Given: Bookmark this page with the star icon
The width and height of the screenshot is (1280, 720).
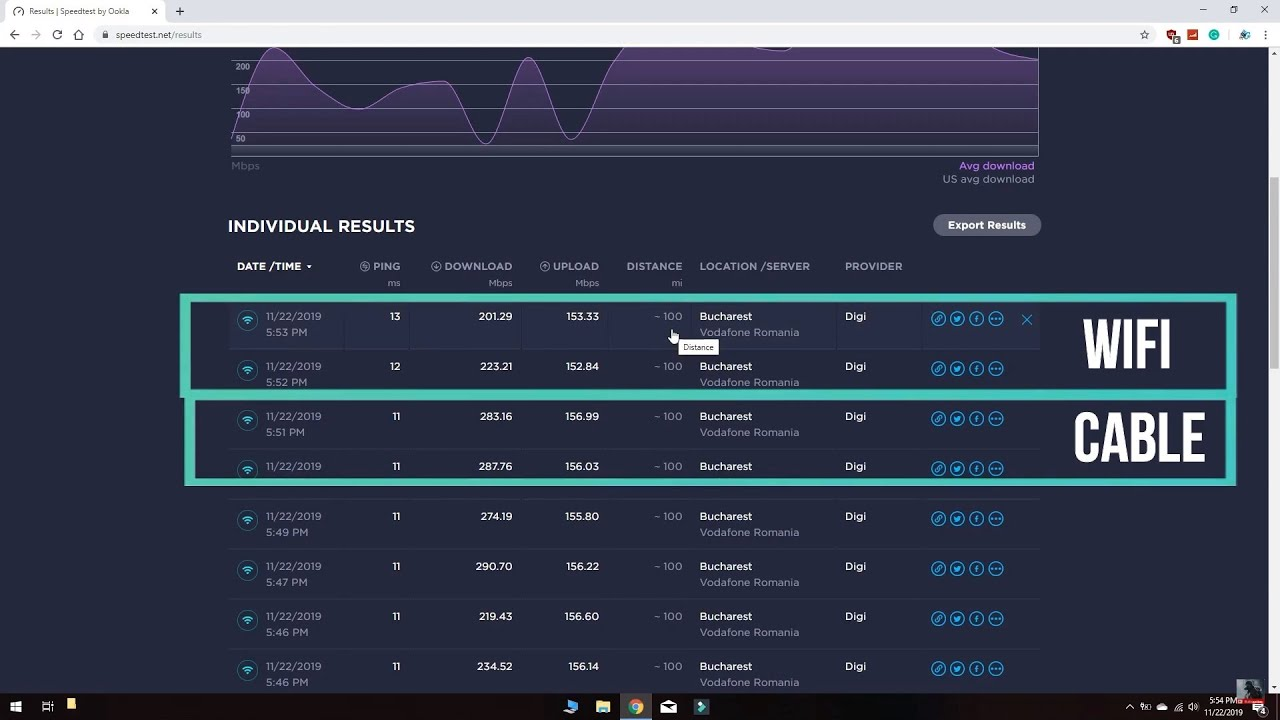Looking at the screenshot, I should [x=1144, y=34].
